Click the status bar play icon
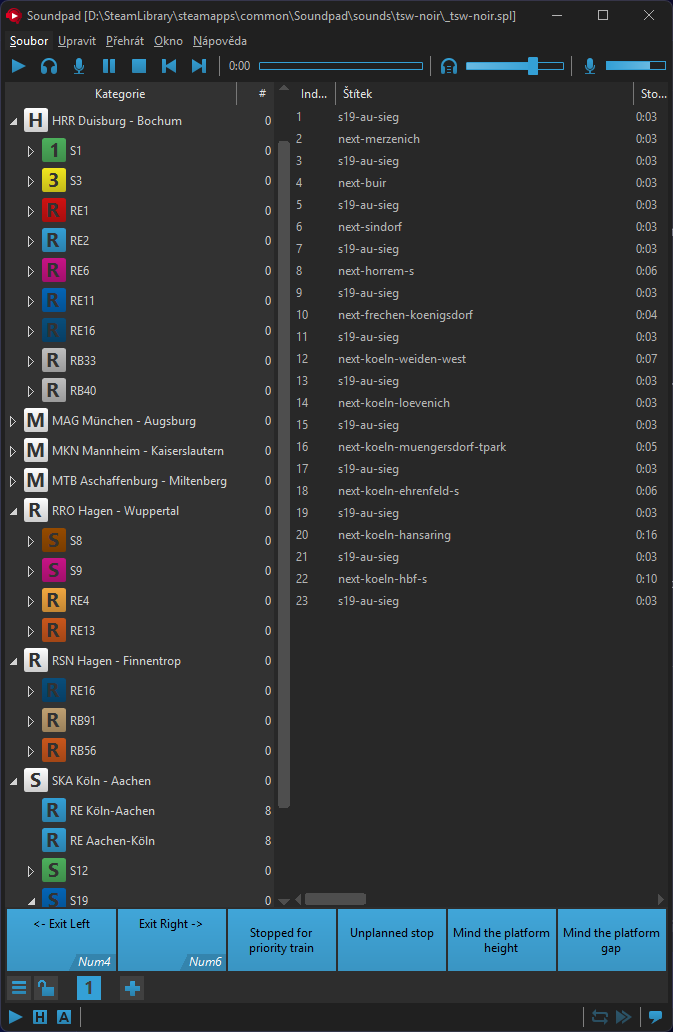The width and height of the screenshot is (673, 1032). 15,1017
